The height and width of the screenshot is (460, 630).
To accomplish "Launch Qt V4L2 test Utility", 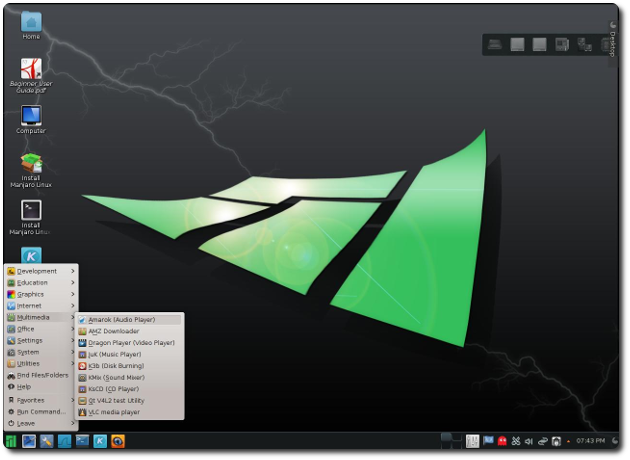I will pyautogui.click(x=129, y=401).
